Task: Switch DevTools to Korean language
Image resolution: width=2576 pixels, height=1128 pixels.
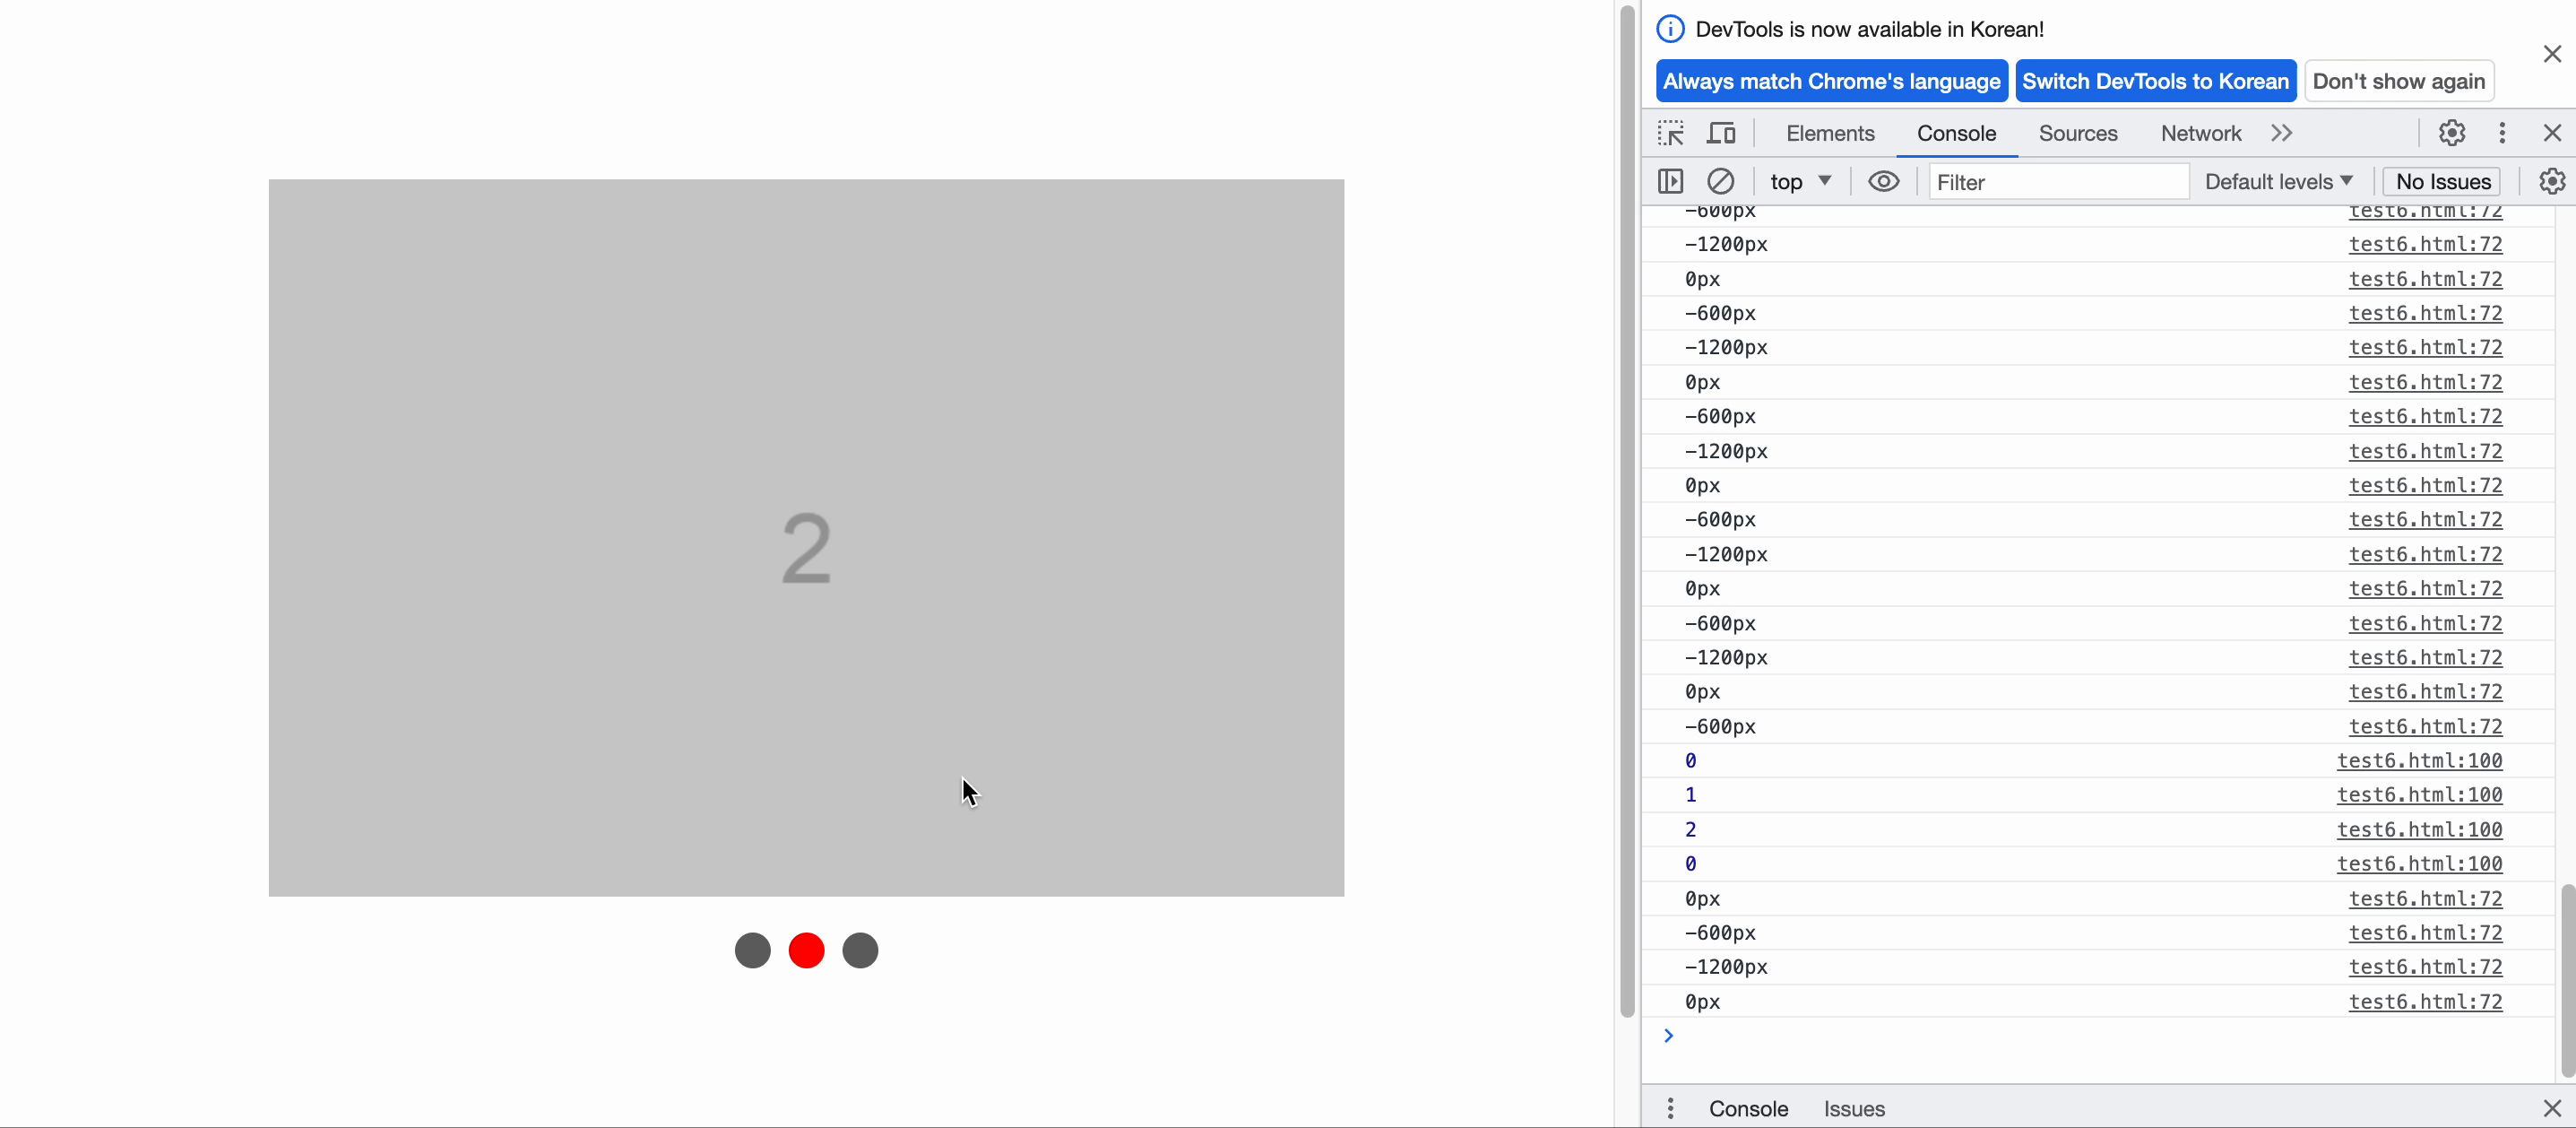Action: pyautogui.click(x=2156, y=81)
